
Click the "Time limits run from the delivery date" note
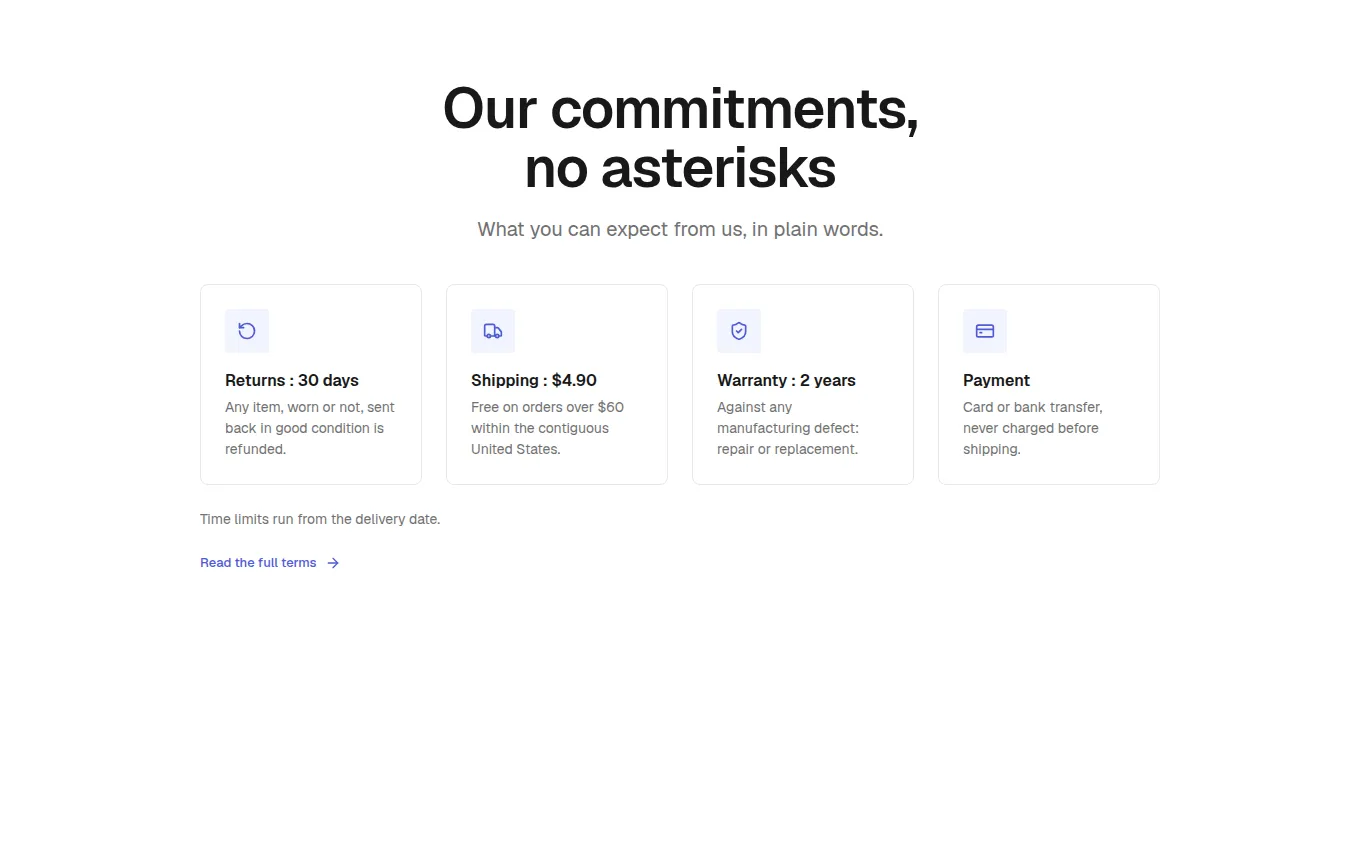click(x=320, y=519)
